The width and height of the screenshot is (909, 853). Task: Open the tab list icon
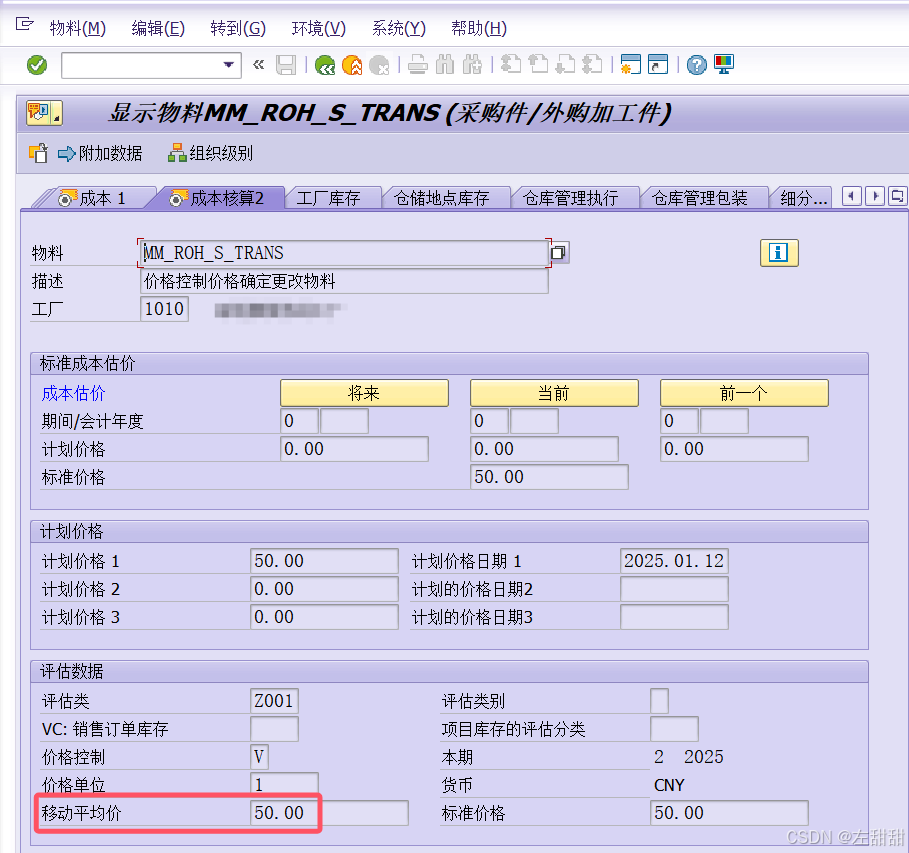898,196
